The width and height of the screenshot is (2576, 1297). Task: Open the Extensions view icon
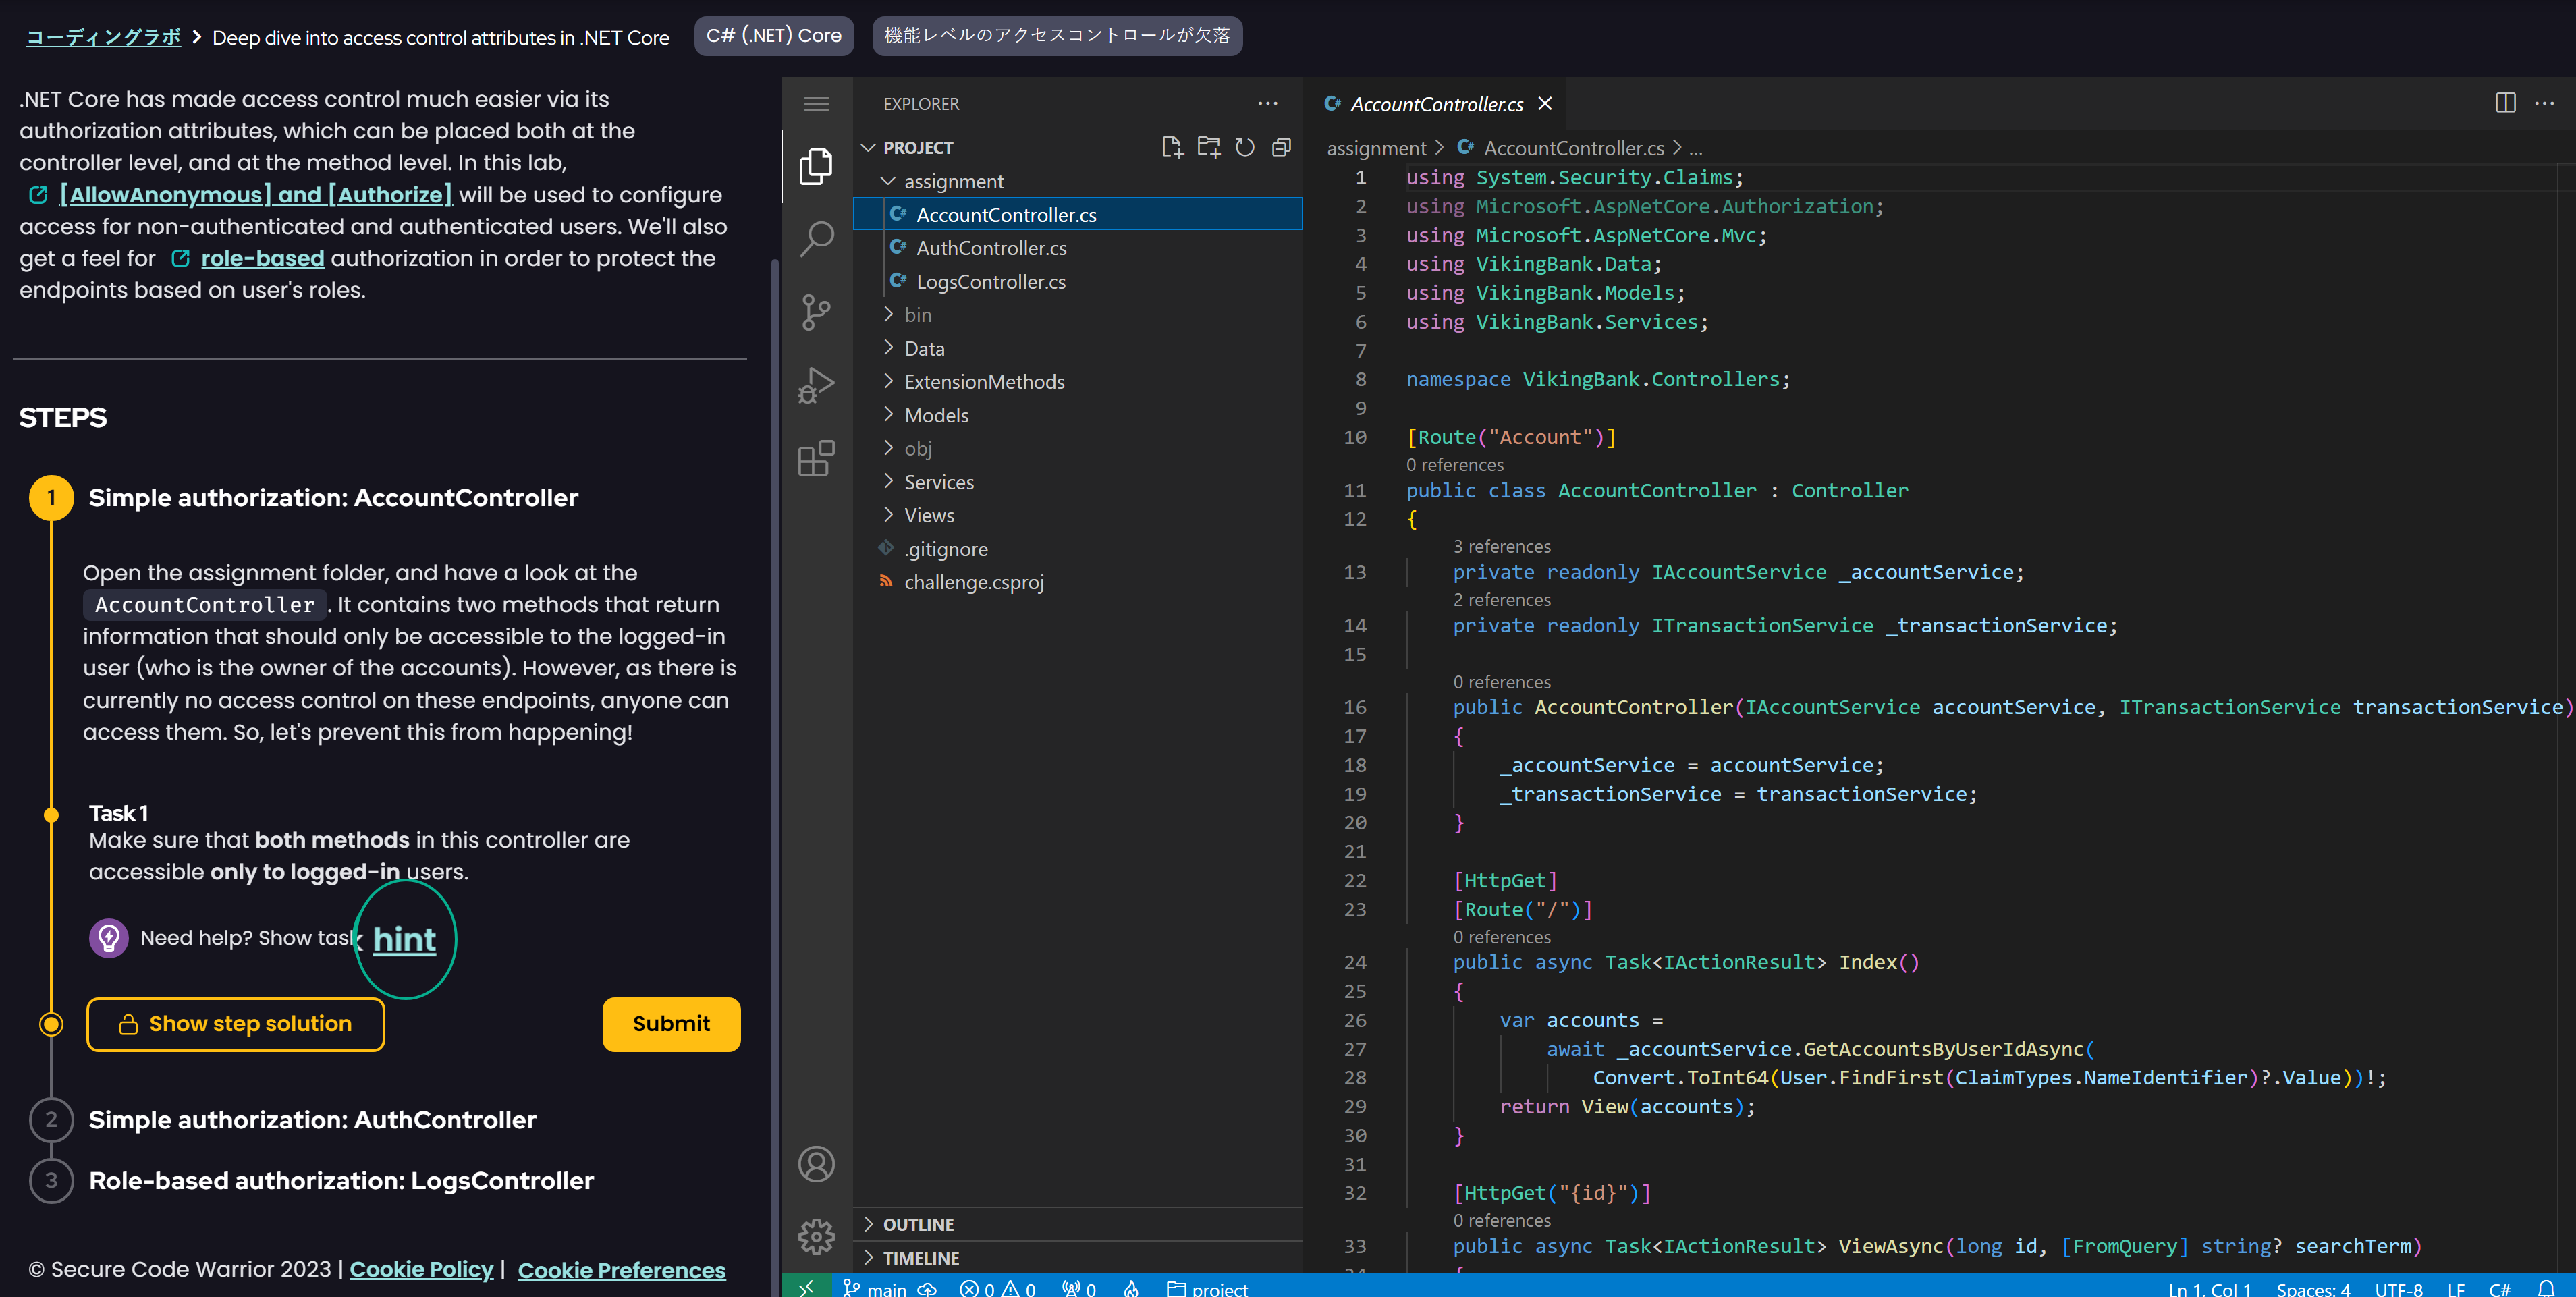click(816, 458)
